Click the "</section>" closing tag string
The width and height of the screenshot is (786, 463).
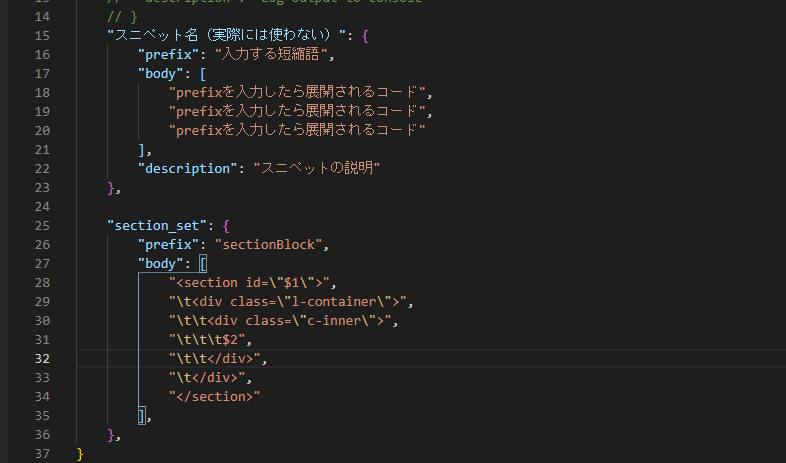pyautogui.click(x=215, y=396)
